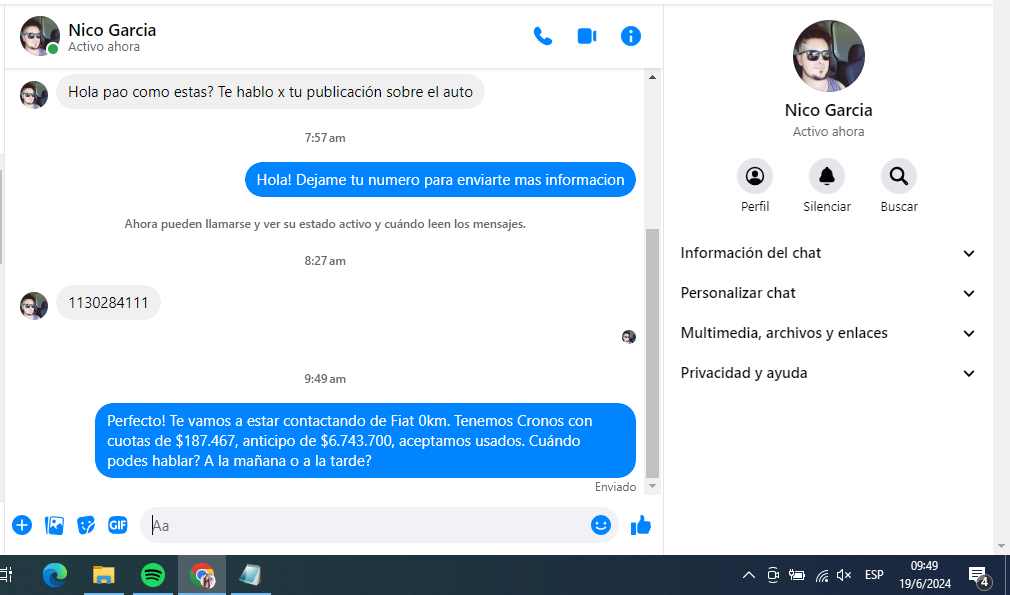Screen dimensions: 1010x595
Task: Expand Personalizar chat section
Action: pos(828,293)
